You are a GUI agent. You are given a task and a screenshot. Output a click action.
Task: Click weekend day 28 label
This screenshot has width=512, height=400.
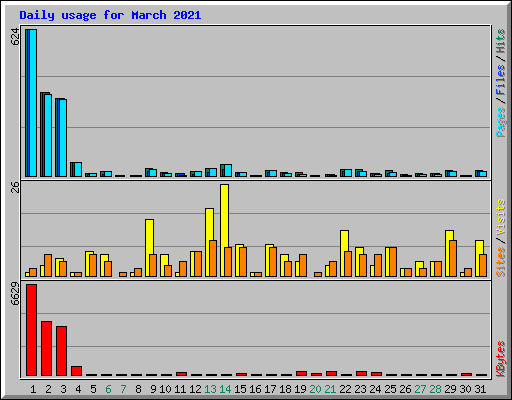(435, 389)
